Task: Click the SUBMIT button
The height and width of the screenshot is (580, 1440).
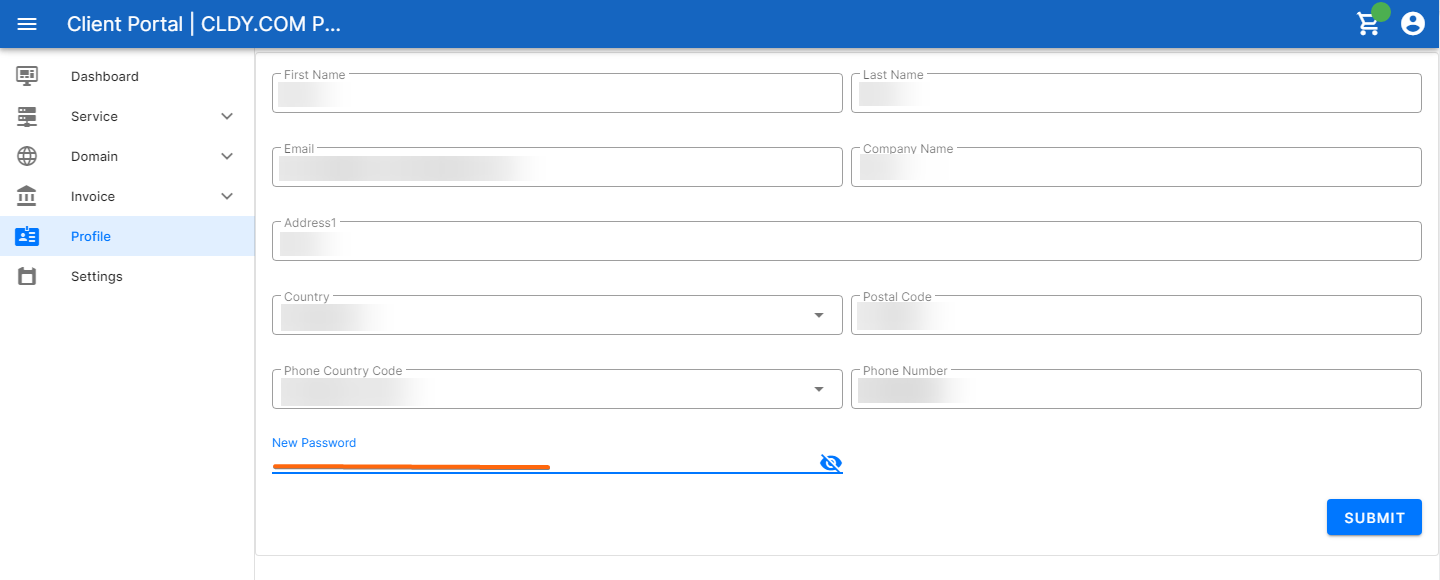Action: [1374, 517]
